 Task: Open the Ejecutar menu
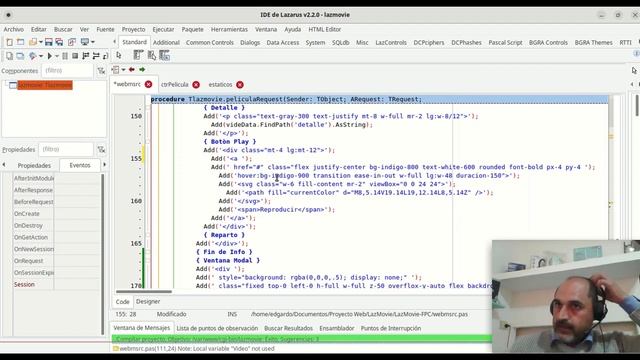pyautogui.click(x=163, y=29)
